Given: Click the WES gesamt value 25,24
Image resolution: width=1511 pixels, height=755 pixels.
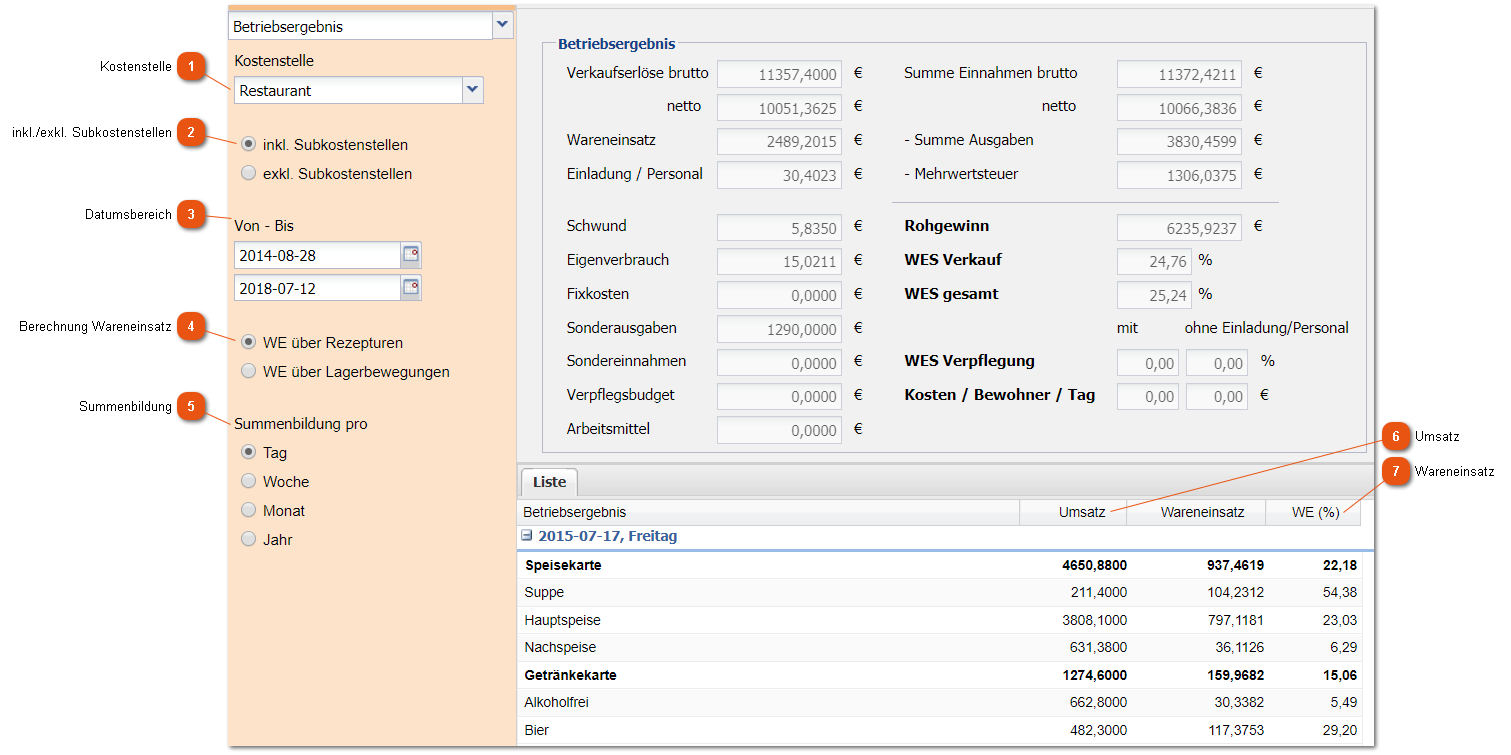Looking at the screenshot, I should (x=1154, y=295).
